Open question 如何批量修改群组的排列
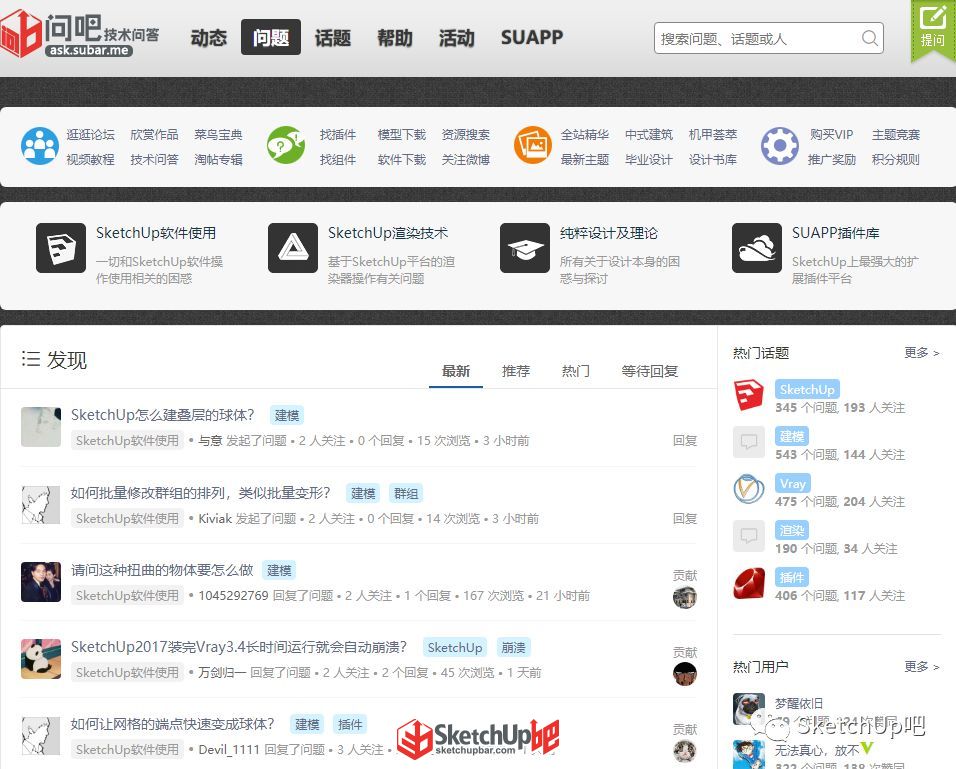Screen dimensions: 956x769 [201, 493]
